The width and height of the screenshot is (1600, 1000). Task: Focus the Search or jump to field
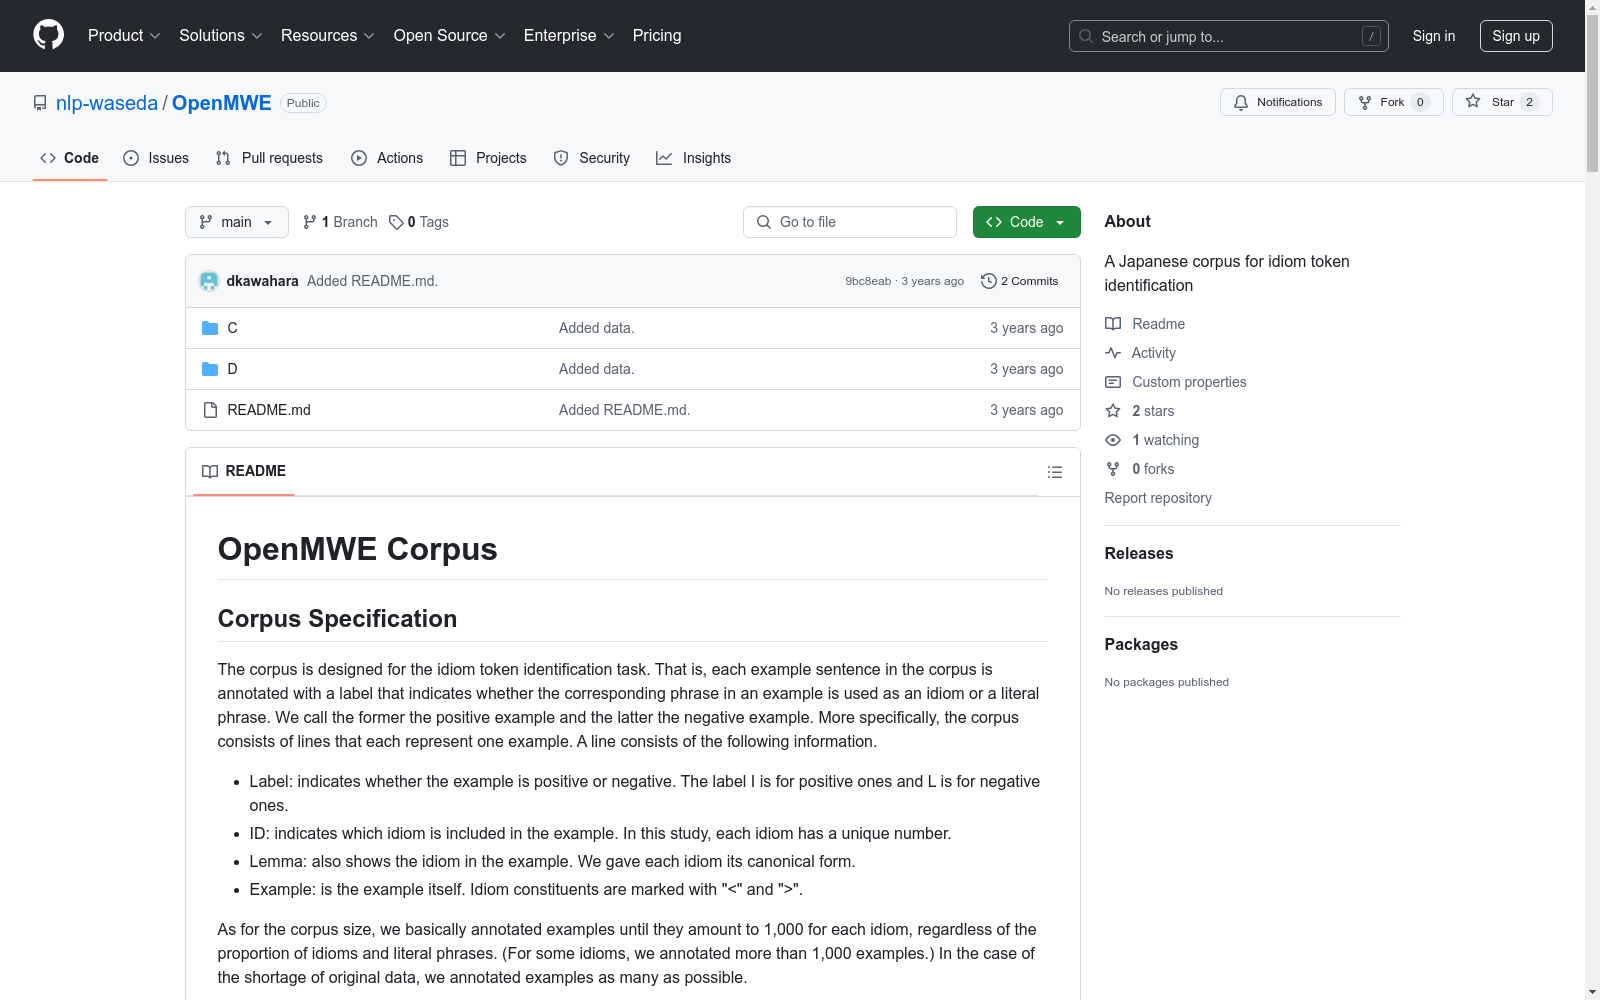click(1228, 36)
